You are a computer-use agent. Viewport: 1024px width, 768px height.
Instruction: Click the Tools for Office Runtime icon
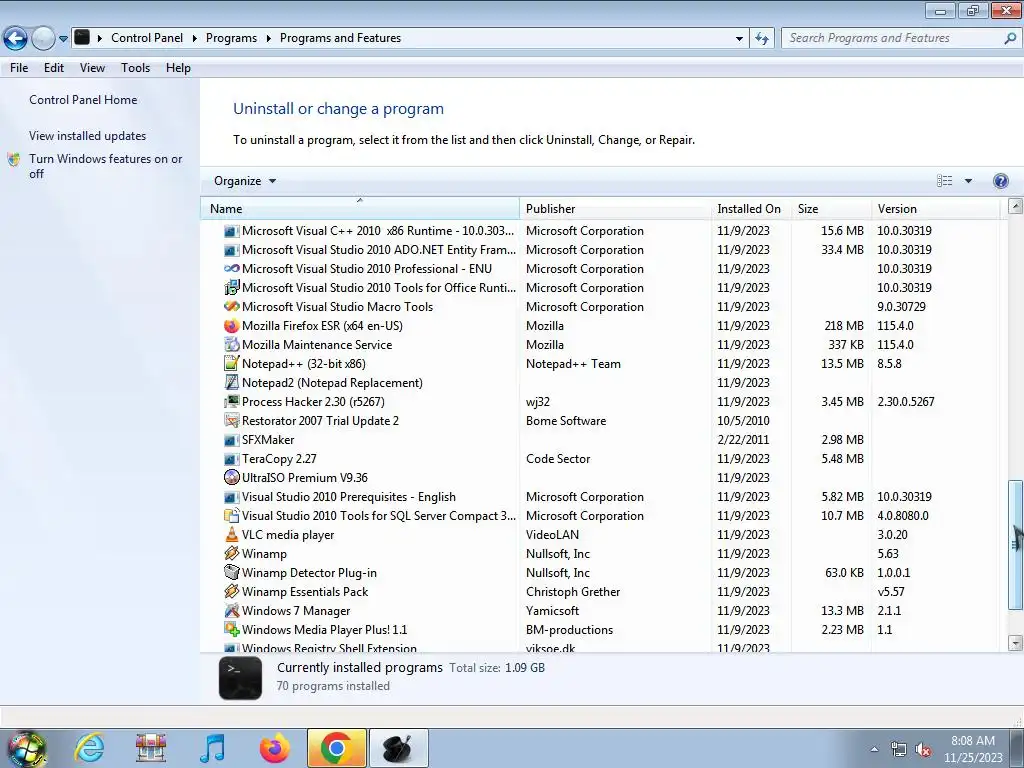click(231, 287)
